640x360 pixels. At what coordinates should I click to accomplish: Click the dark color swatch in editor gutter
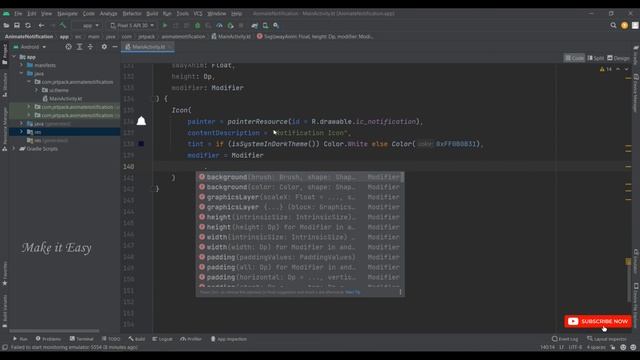pos(141,144)
